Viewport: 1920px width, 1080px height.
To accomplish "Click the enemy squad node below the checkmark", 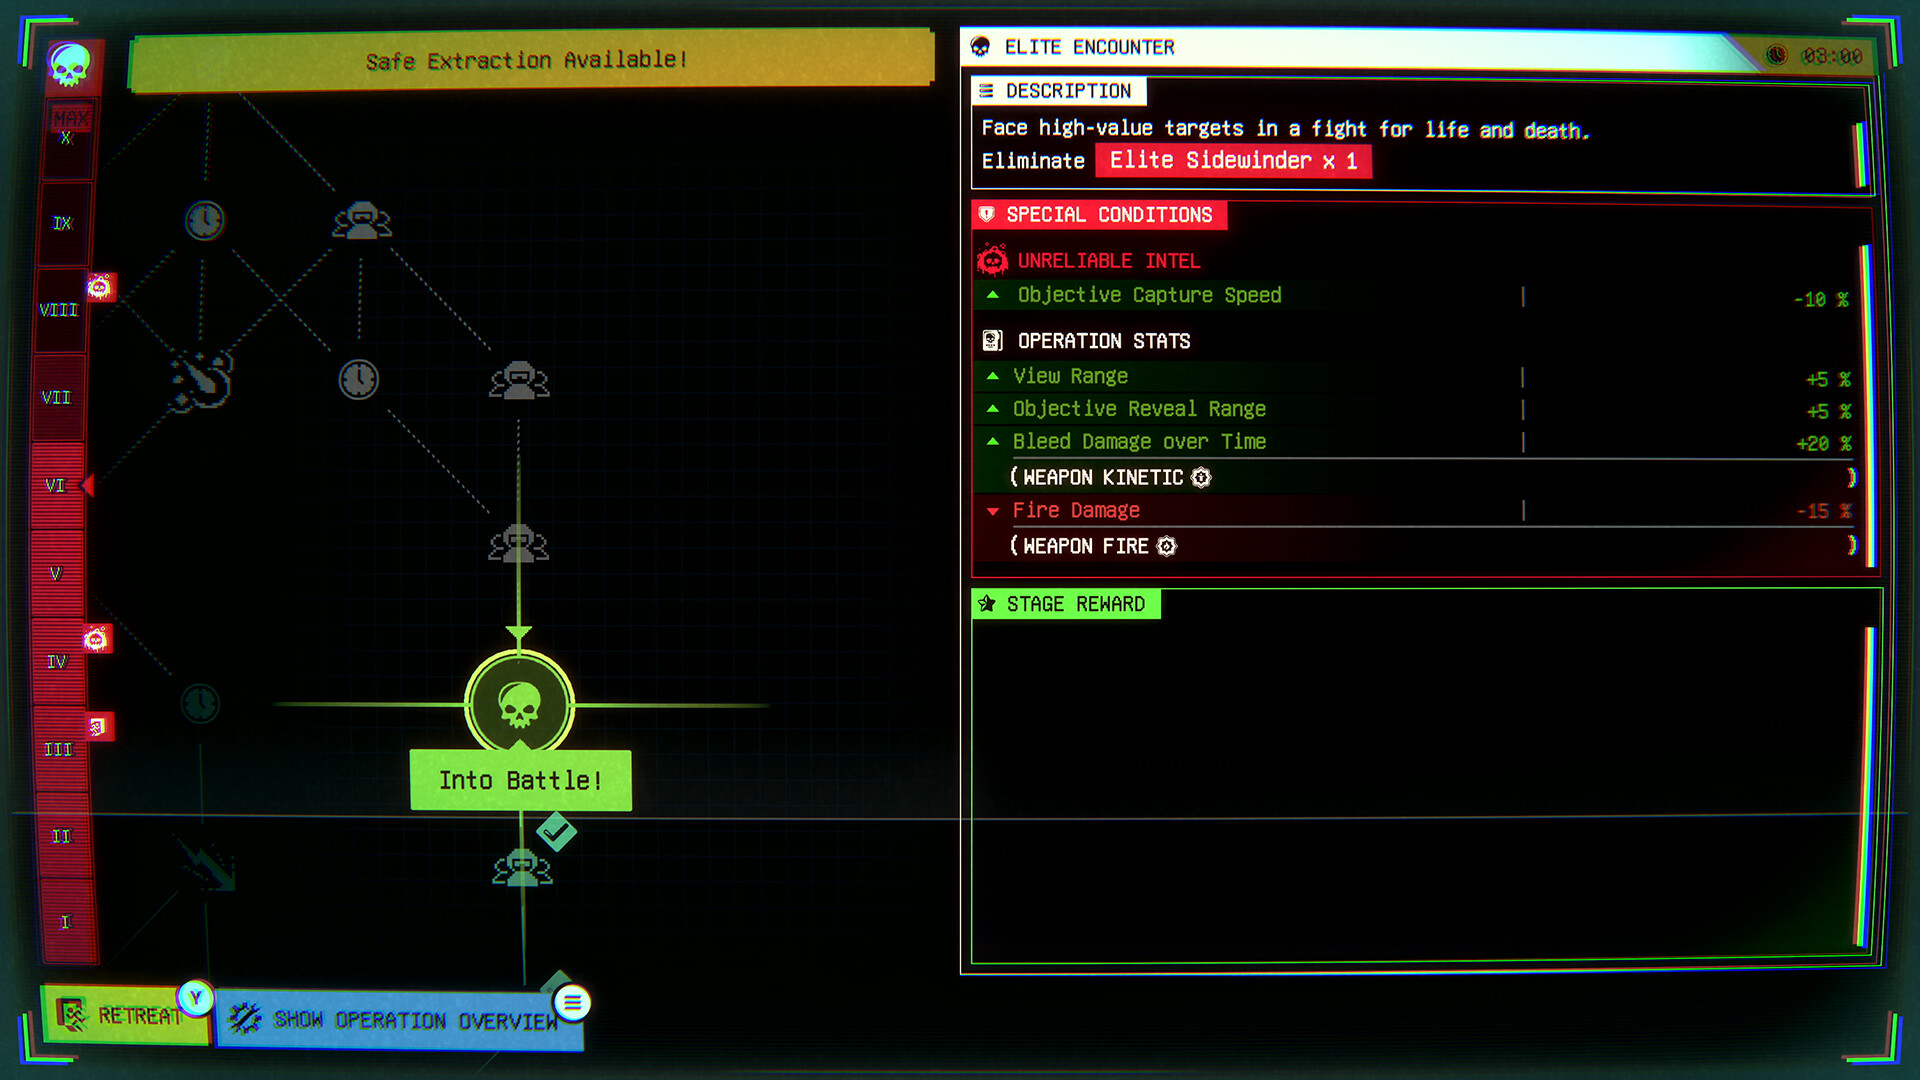I will click(x=522, y=868).
